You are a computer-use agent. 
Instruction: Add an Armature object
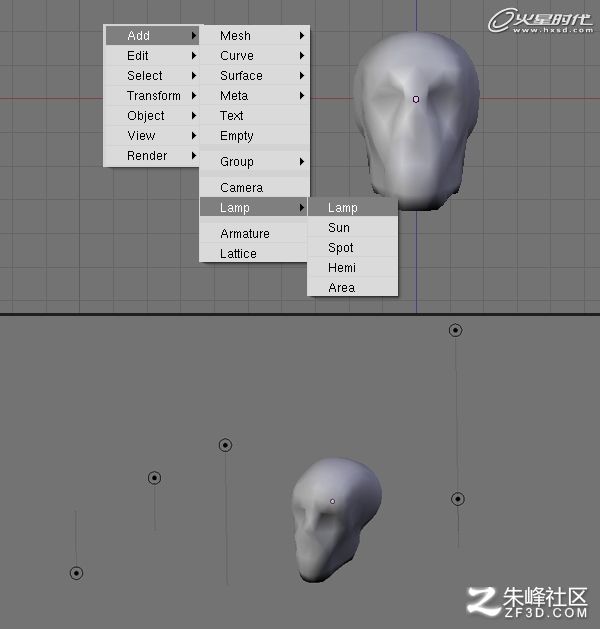[253, 233]
